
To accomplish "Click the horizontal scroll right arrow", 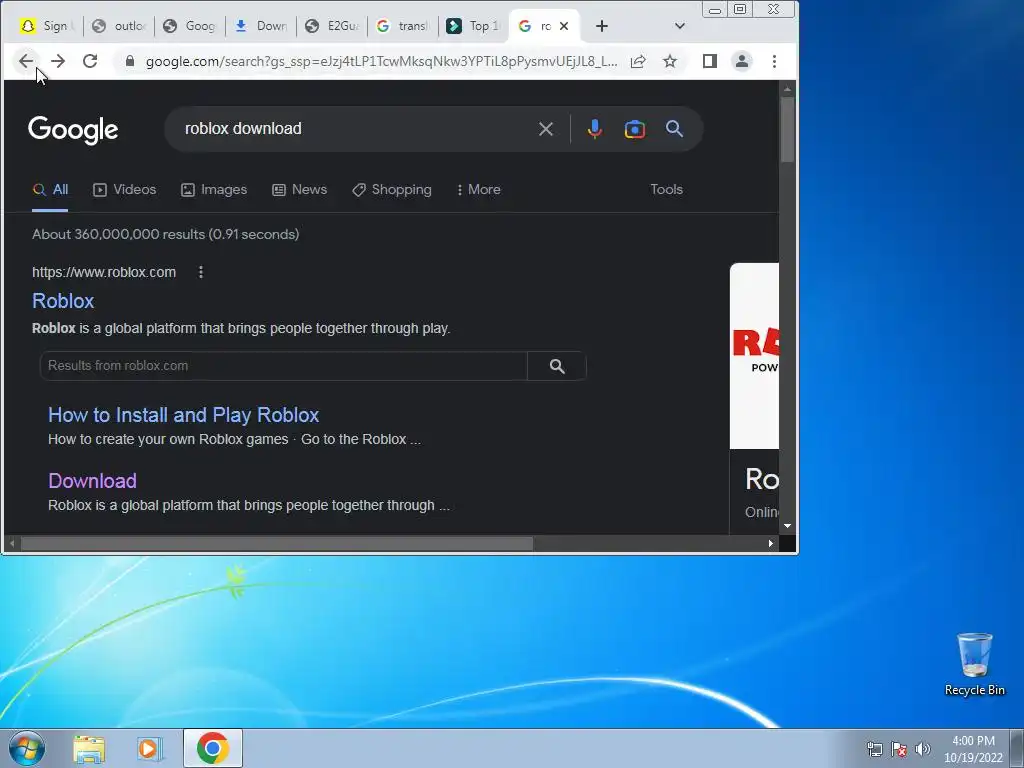I will tap(771, 543).
